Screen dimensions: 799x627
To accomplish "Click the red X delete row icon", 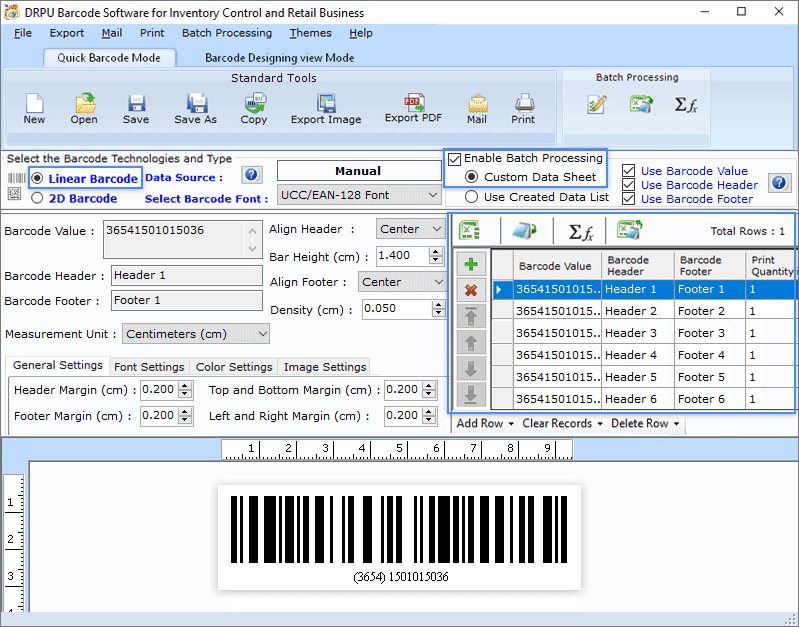I will point(470,290).
